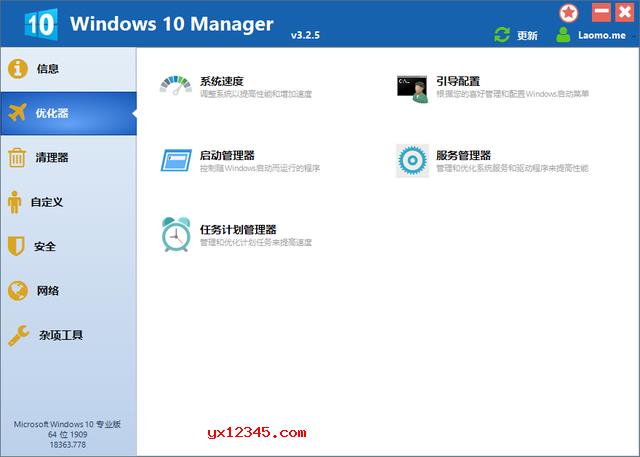Click the airplane optimizer icon
640x457 pixels.
(17, 112)
